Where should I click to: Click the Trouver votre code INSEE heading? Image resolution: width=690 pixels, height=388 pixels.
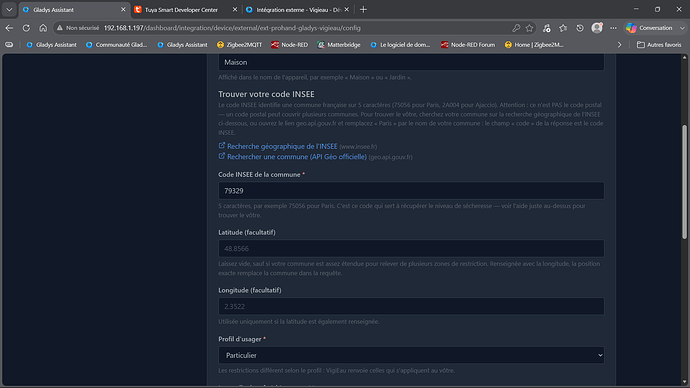pos(266,94)
